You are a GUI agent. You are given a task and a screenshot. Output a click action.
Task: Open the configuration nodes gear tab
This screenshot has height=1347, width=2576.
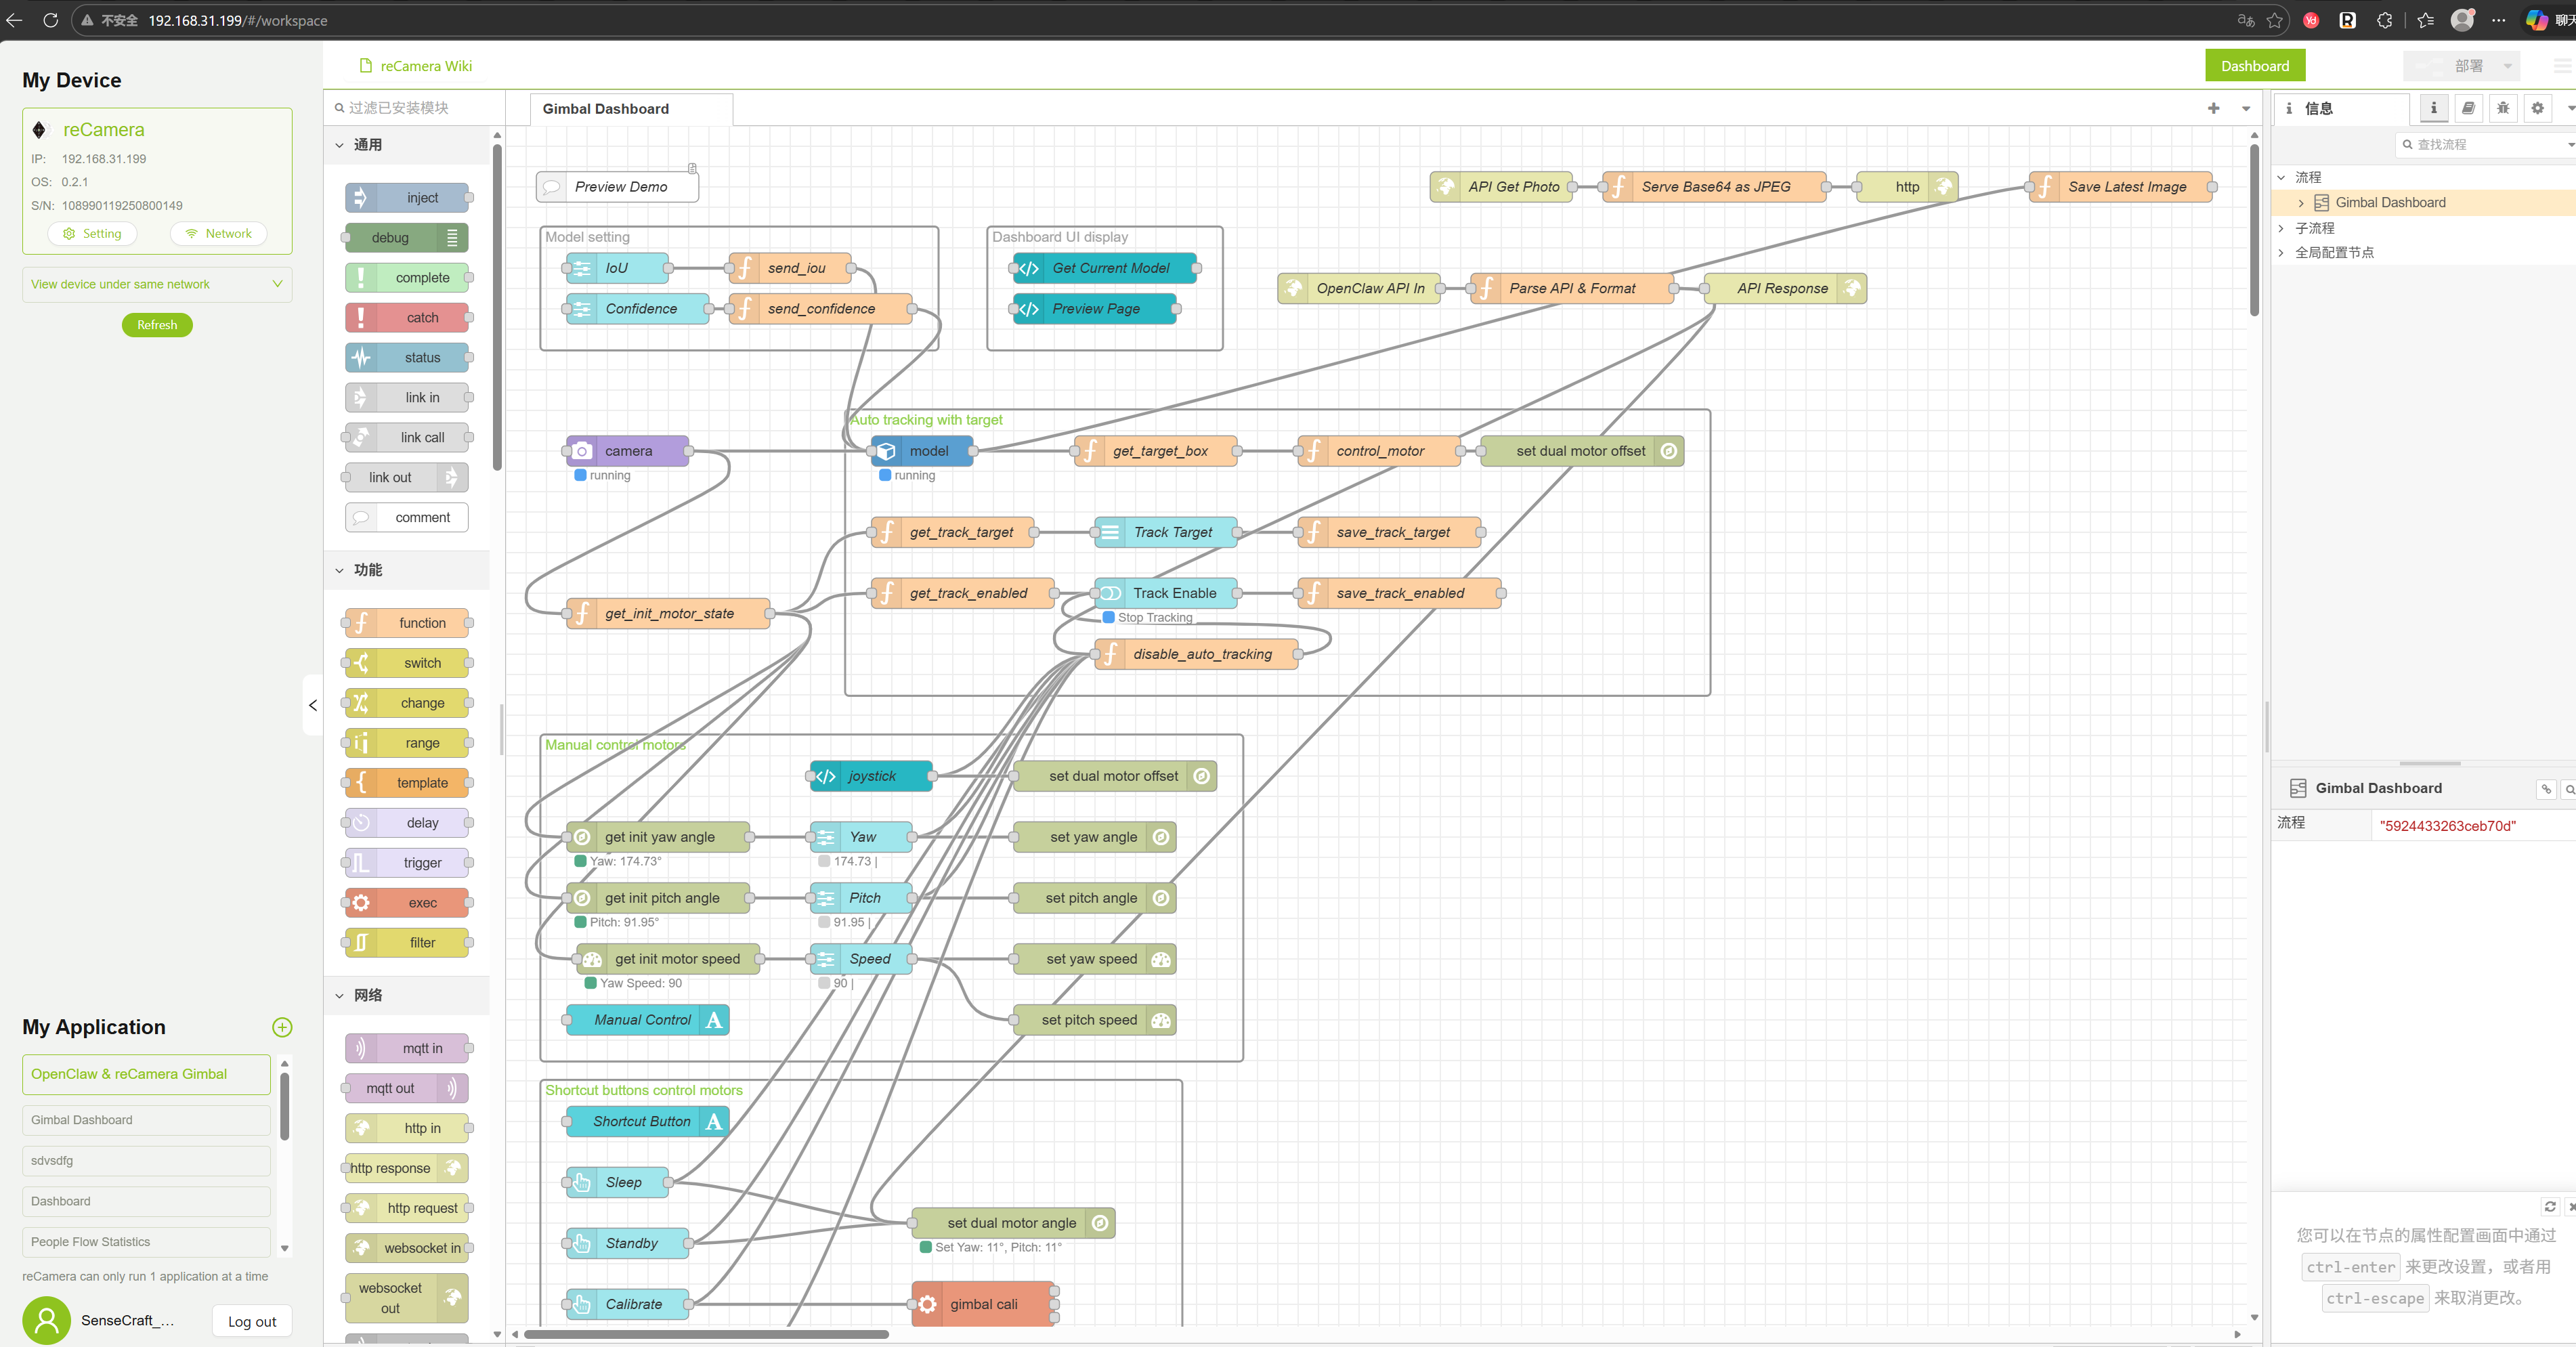coord(2537,108)
